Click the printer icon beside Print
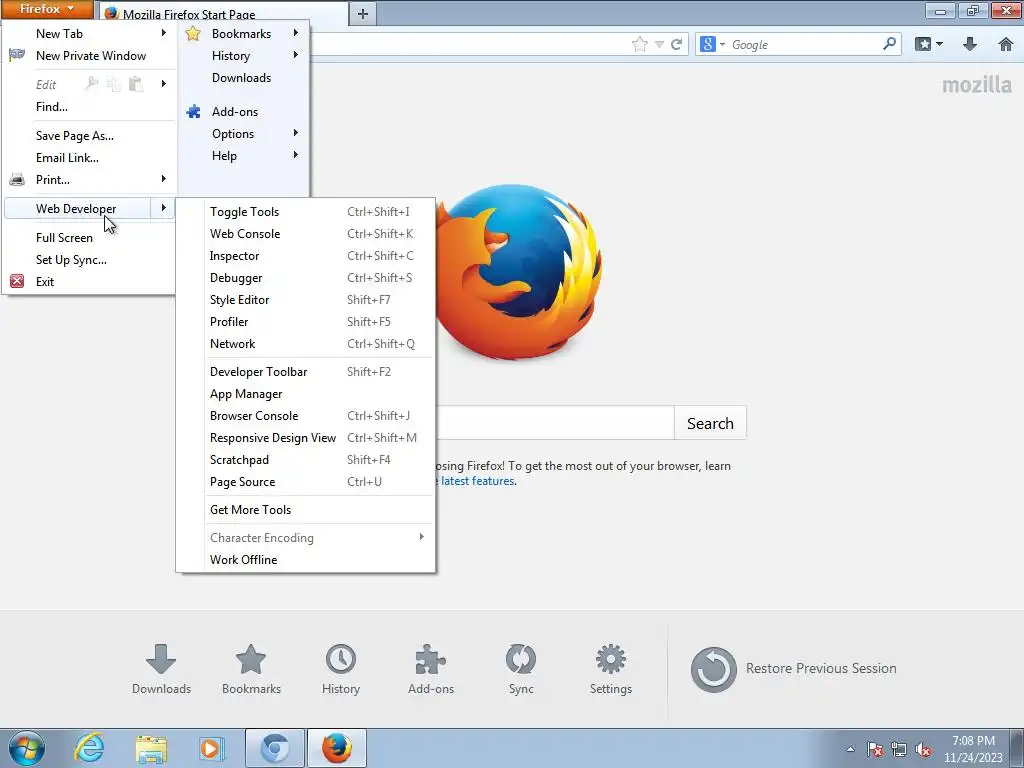Screen dimensions: 1024x768 point(17,180)
